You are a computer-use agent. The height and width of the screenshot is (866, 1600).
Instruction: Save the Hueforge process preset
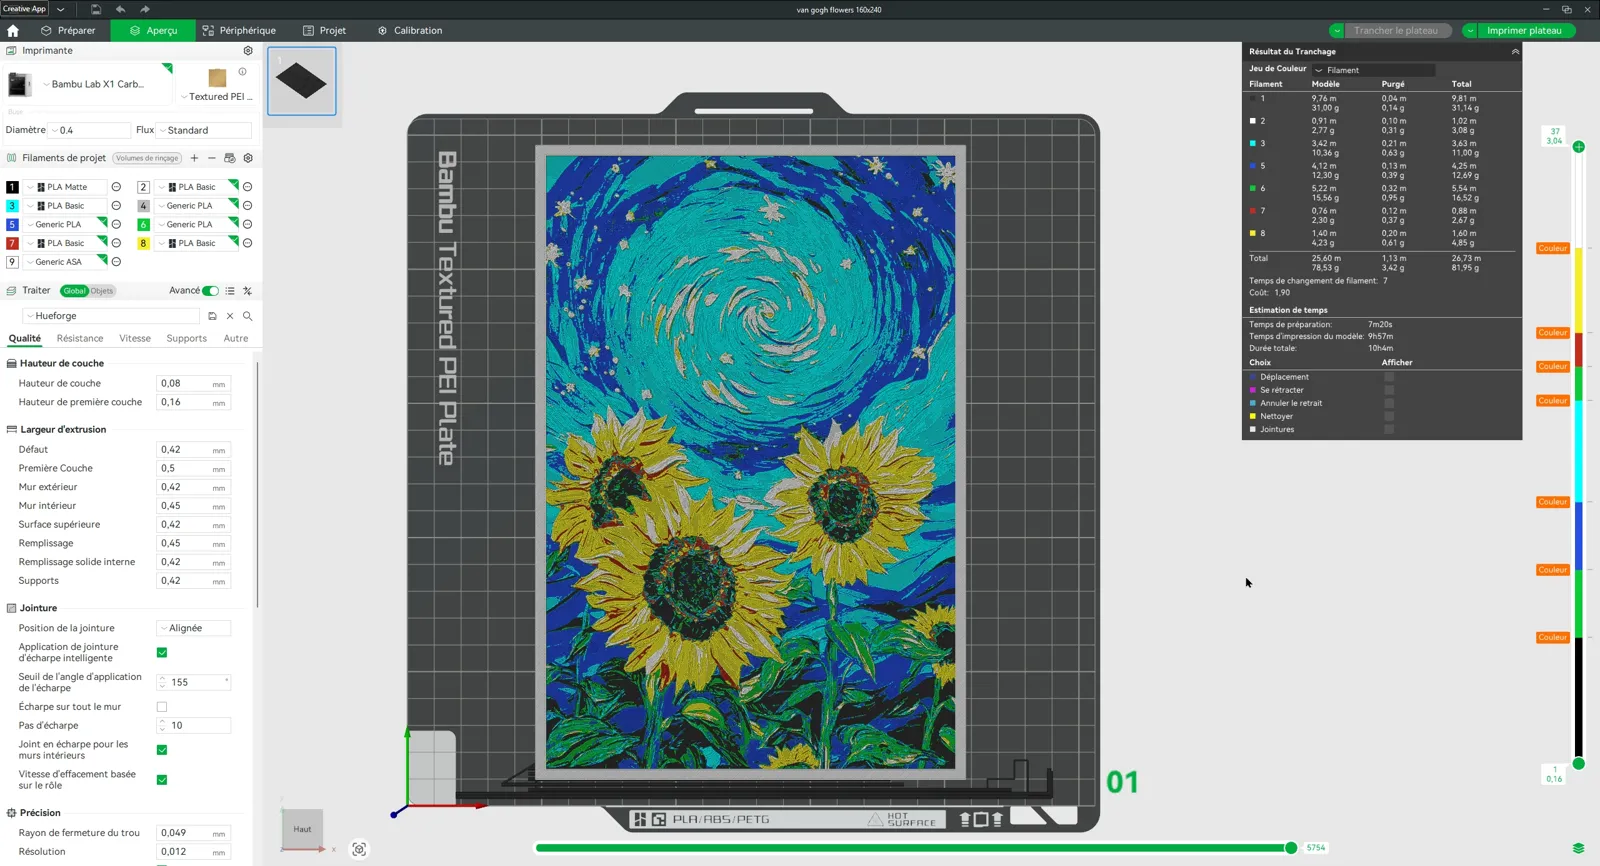coord(212,316)
